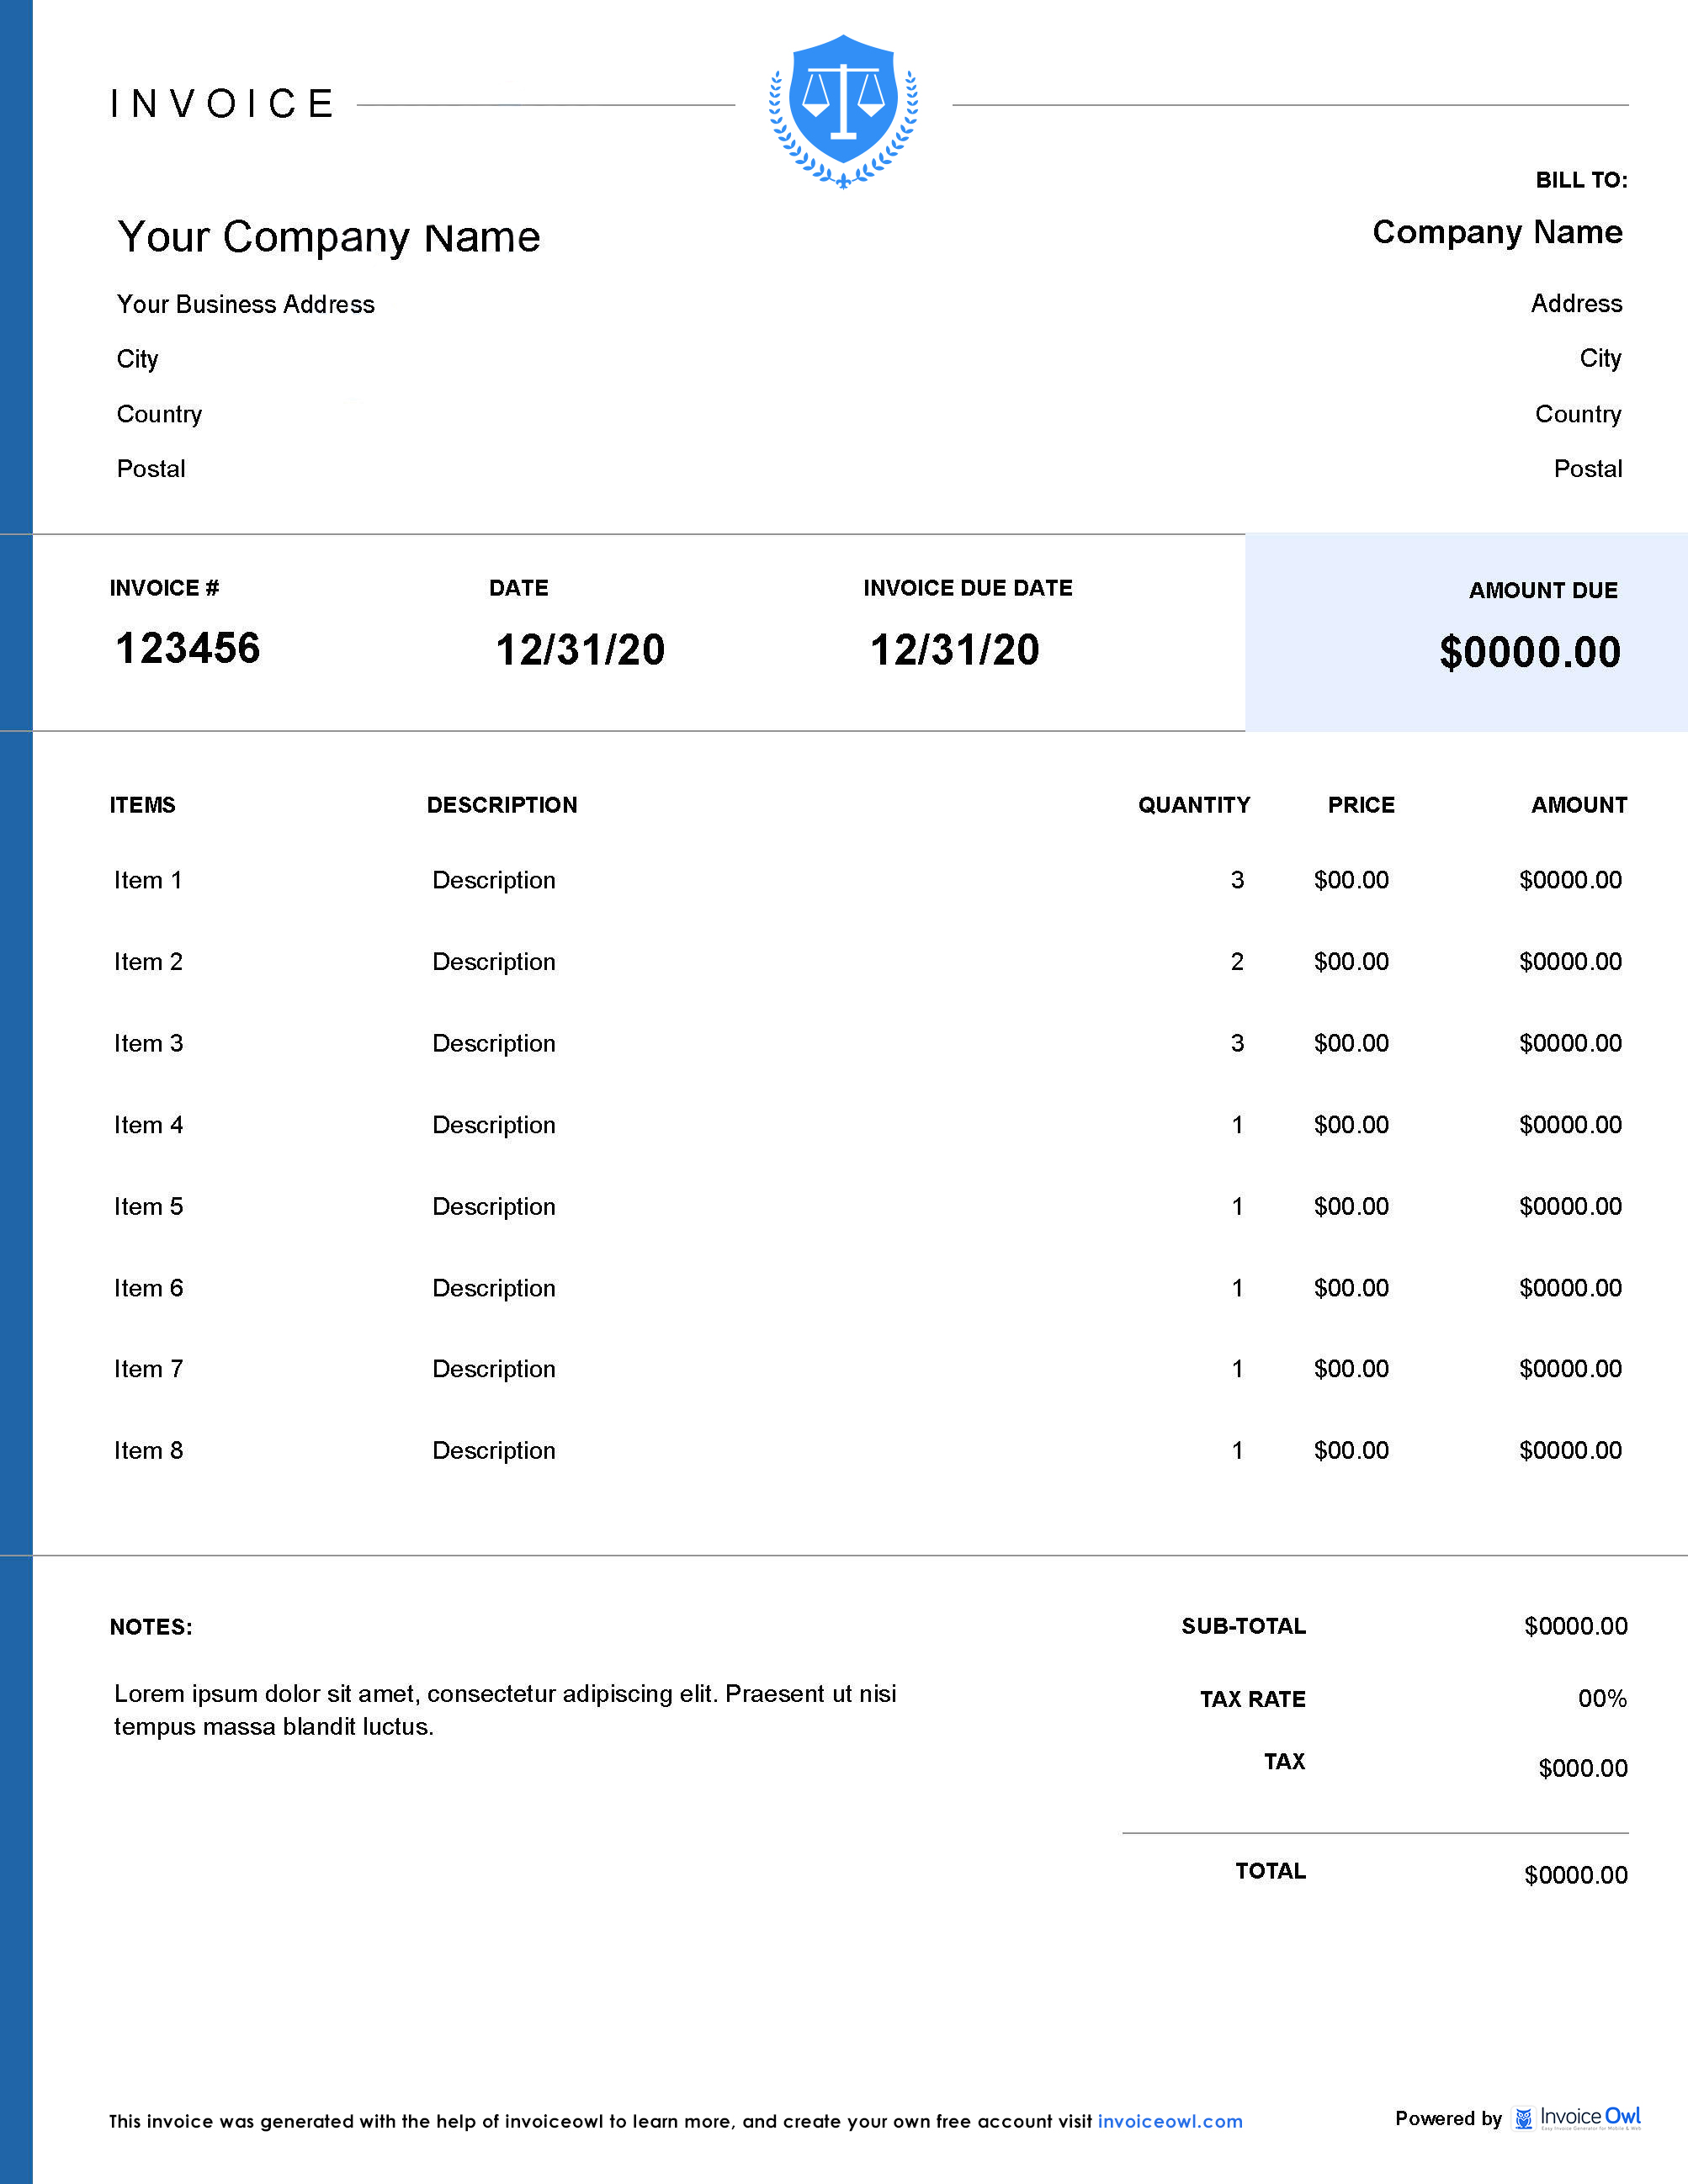The width and height of the screenshot is (1688, 2184).
Task: Click Item 1 in the items list
Action: (x=148, y=880)
